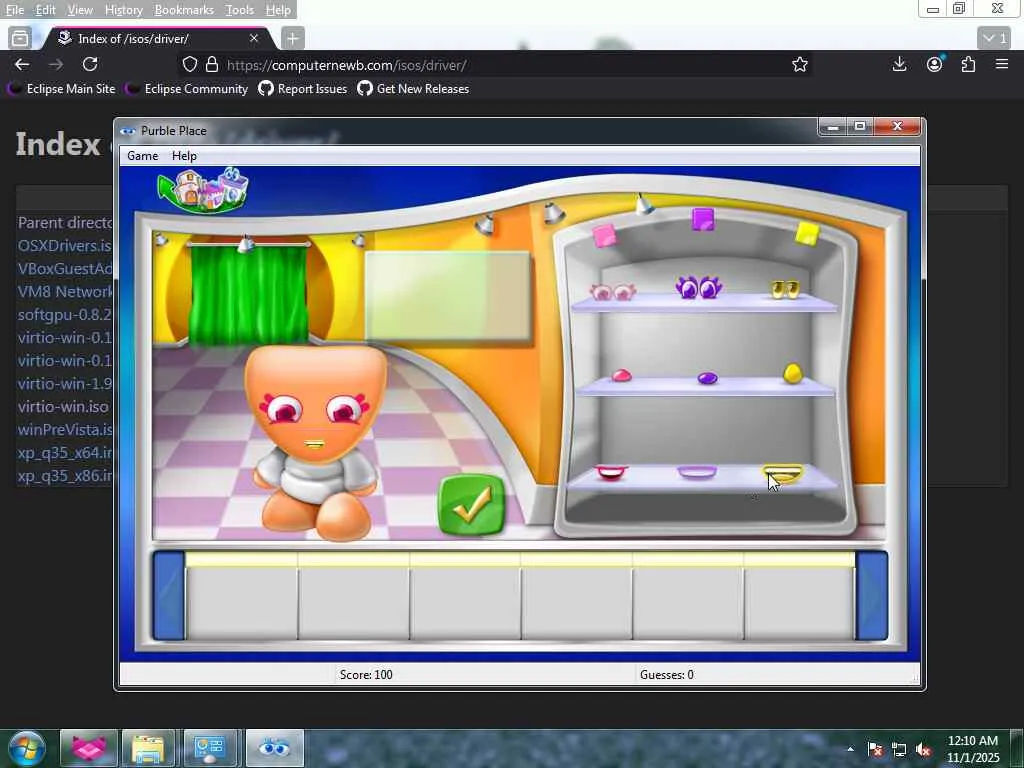Click the left blue arrow of guess history

click(x=168, y=595)
